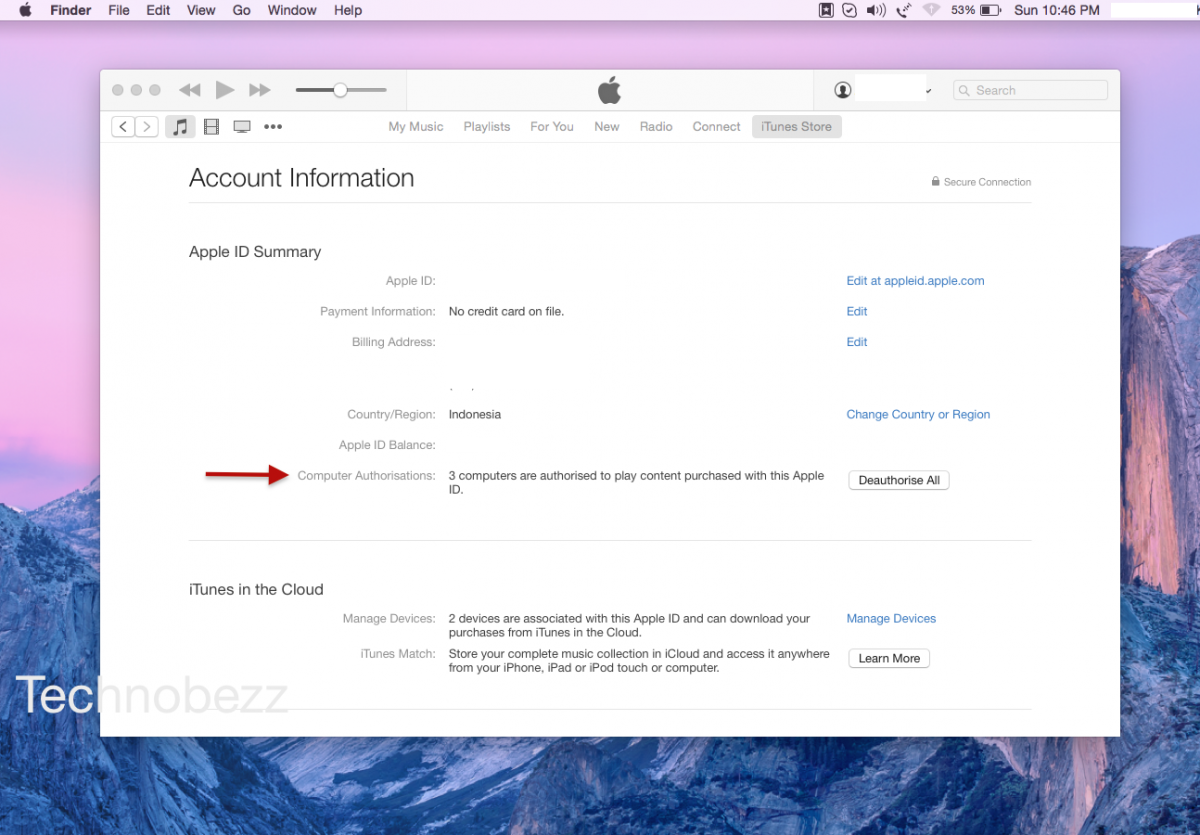Select the TV Shows library icon

click(x=242, y=126)
